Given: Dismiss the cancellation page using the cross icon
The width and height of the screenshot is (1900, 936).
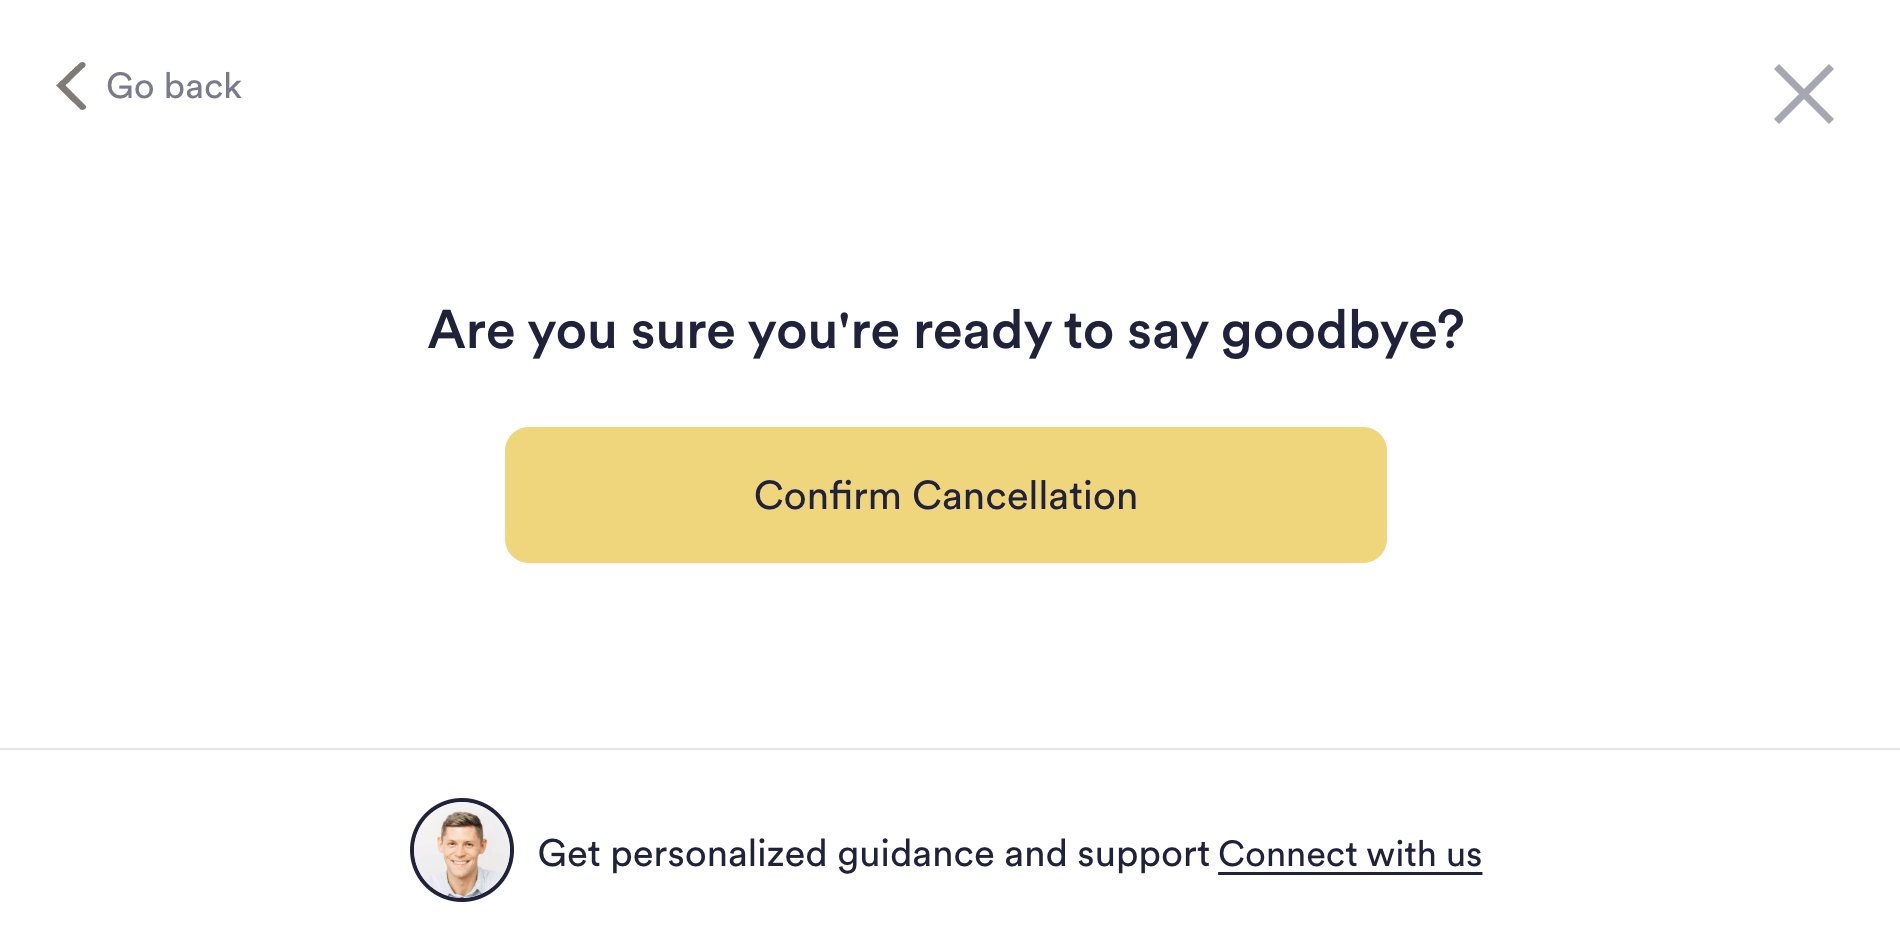Looking at the screenshot, I should point(1804,94).
